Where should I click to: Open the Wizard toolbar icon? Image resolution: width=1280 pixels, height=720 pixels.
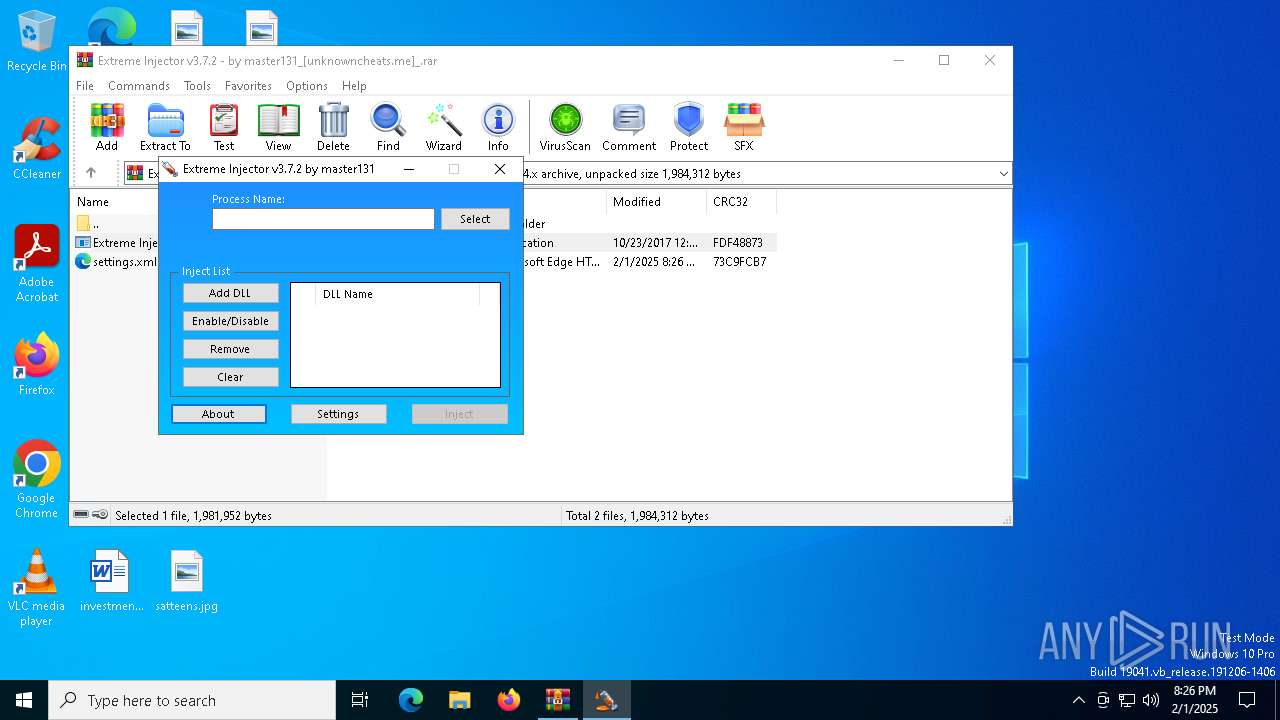[443, 127]
